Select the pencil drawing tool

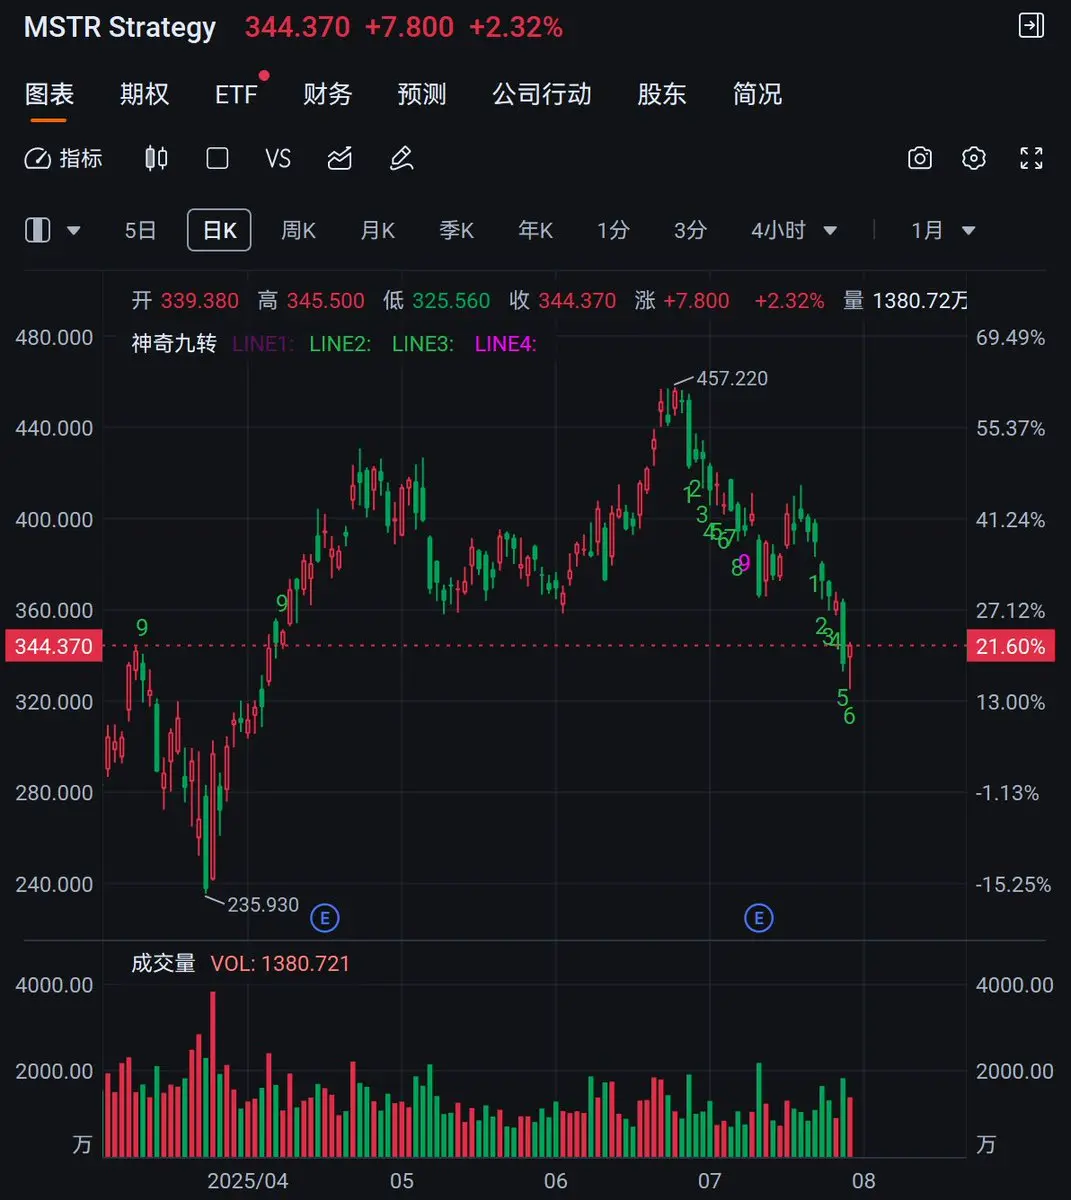coord(401,158)
